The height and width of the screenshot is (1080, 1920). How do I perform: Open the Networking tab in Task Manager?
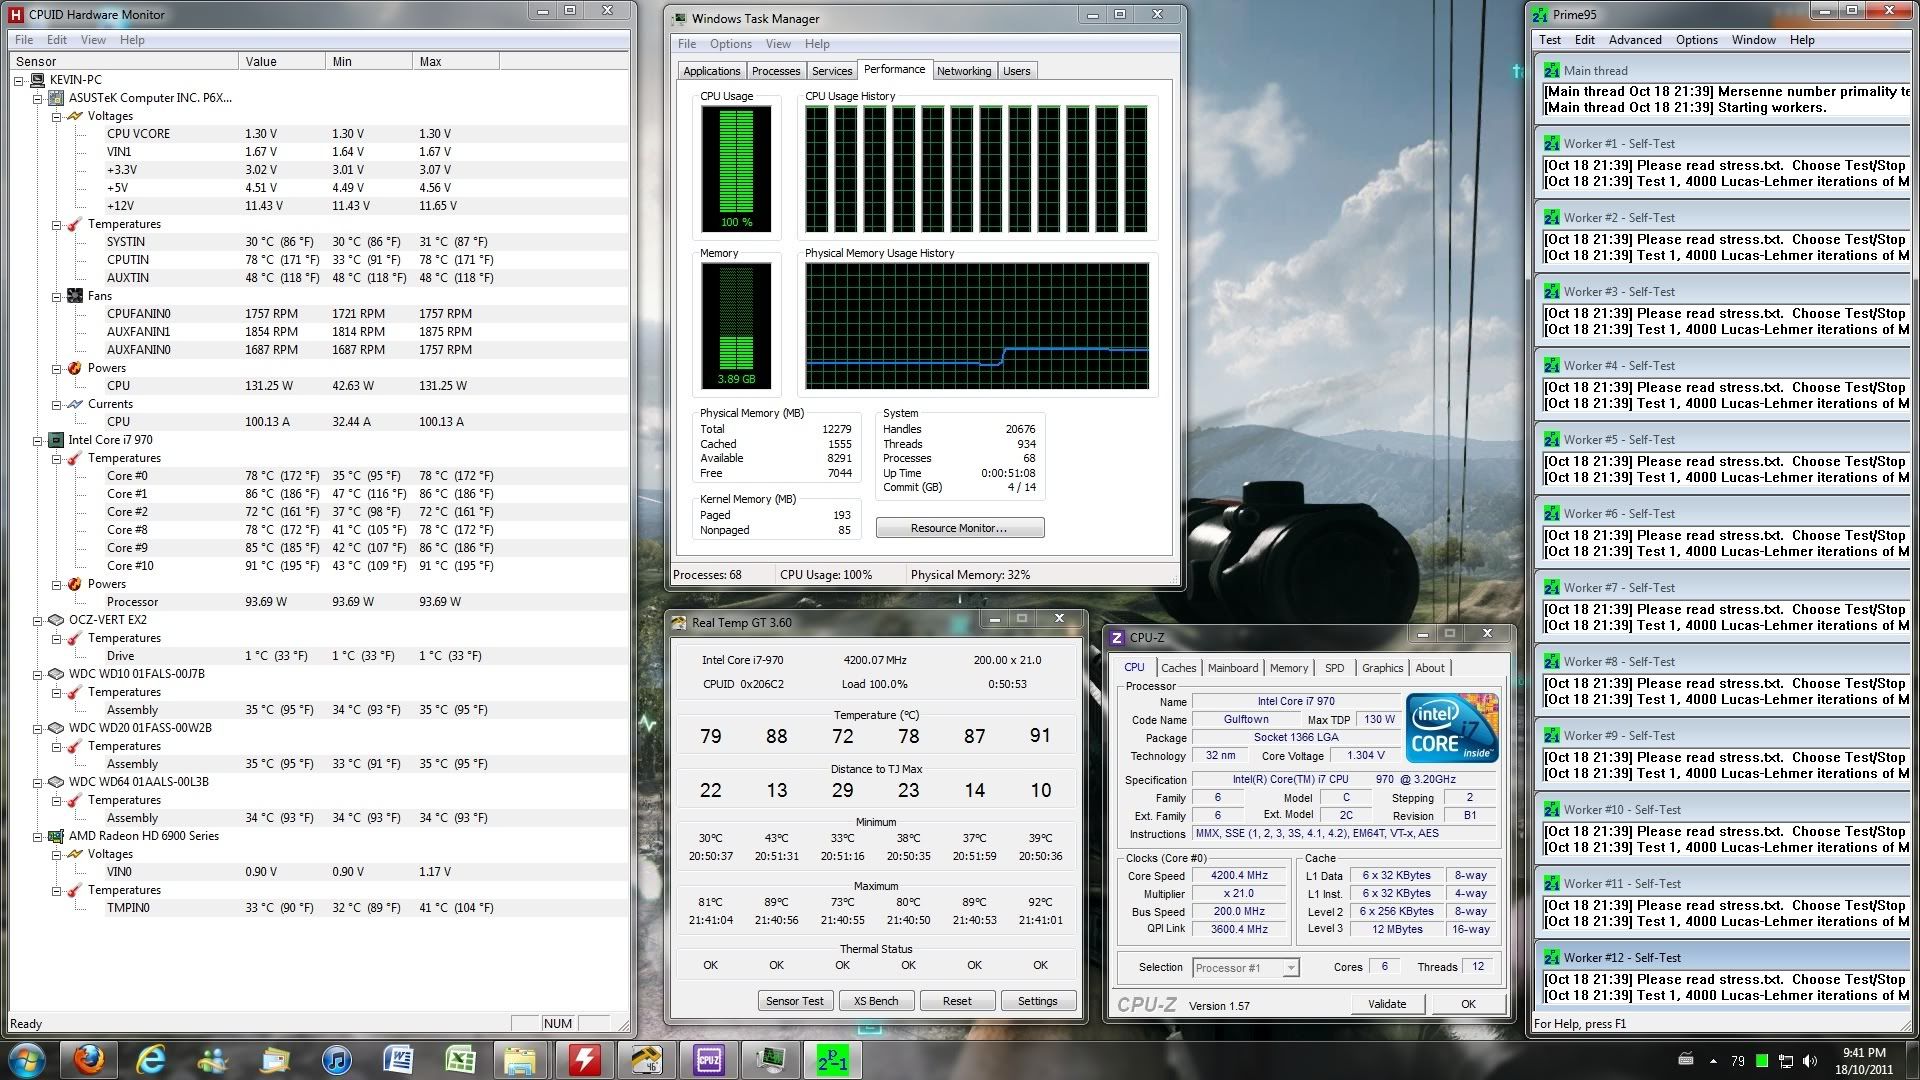[964, 71]
